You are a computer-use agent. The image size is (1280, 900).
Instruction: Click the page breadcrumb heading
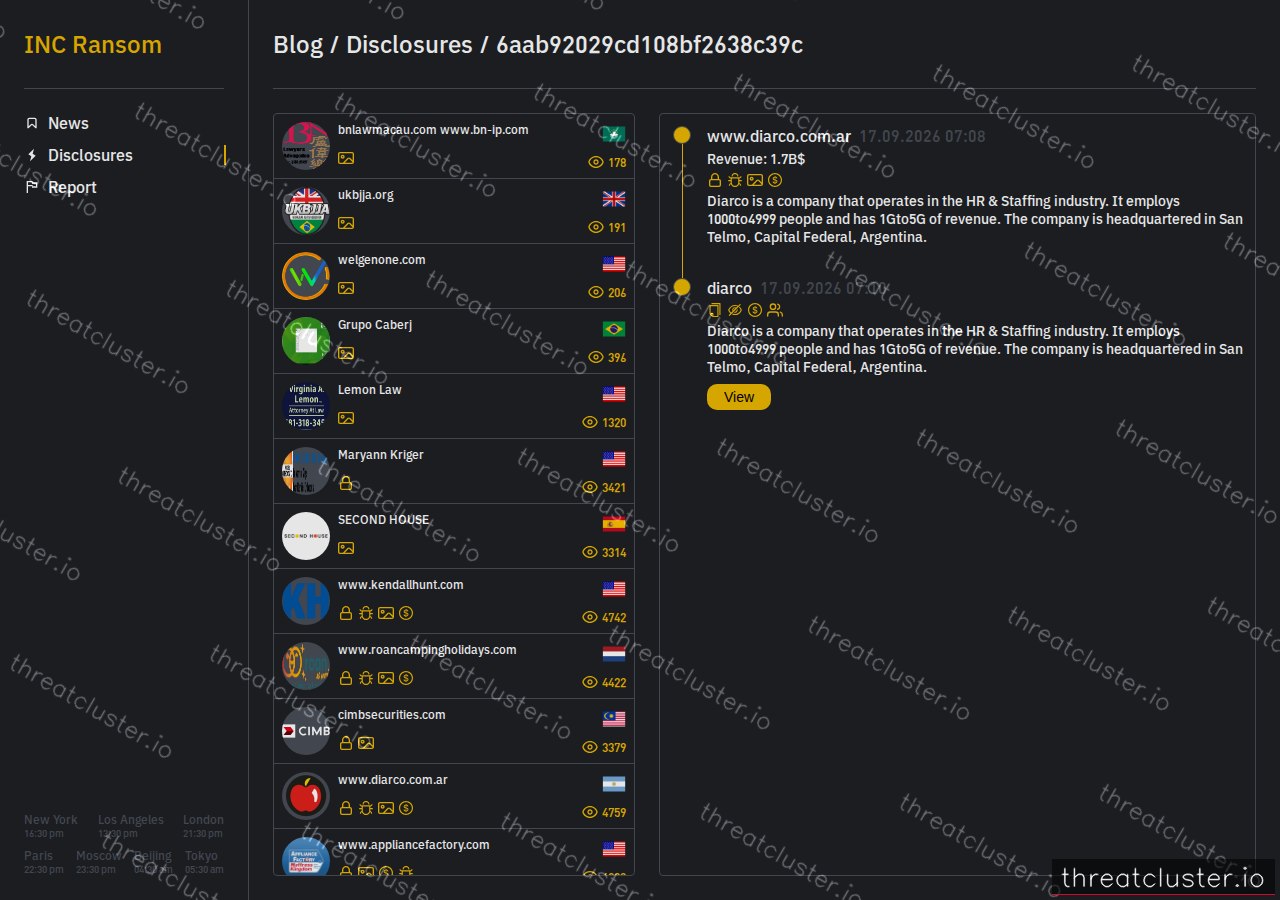538,45
